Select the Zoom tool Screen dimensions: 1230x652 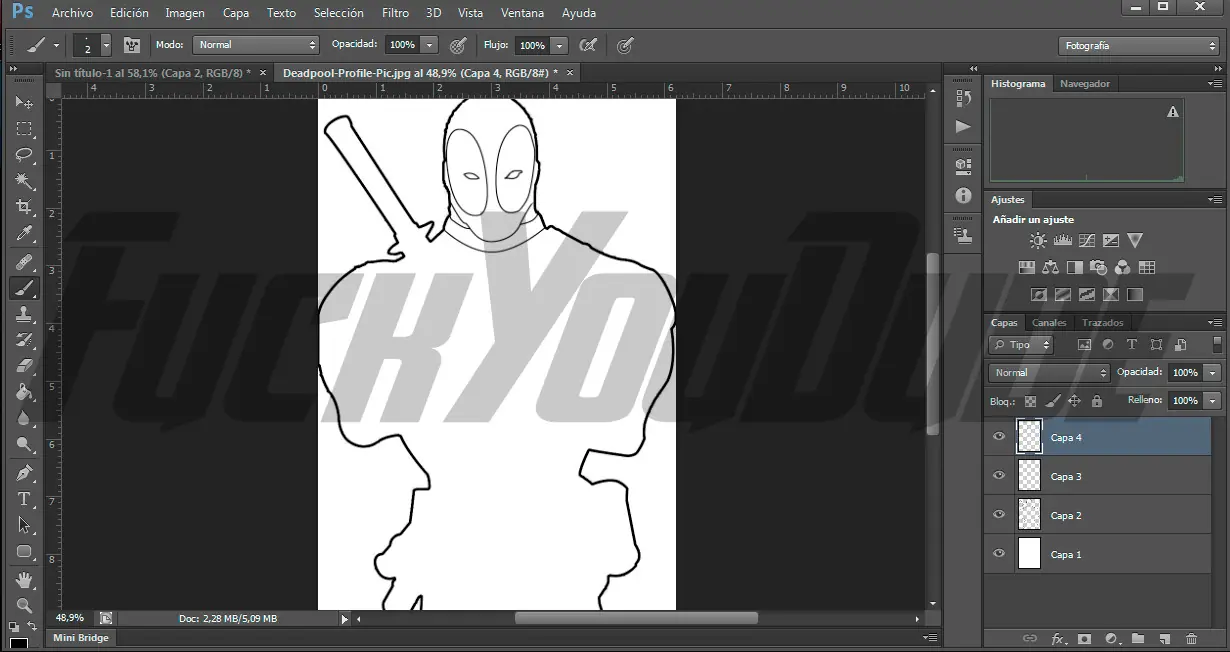point(24,605)
